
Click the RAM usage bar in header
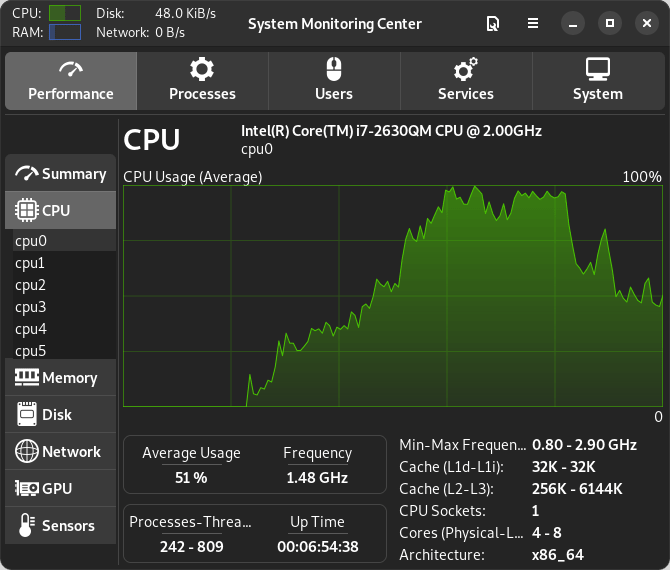click(65, 32)
